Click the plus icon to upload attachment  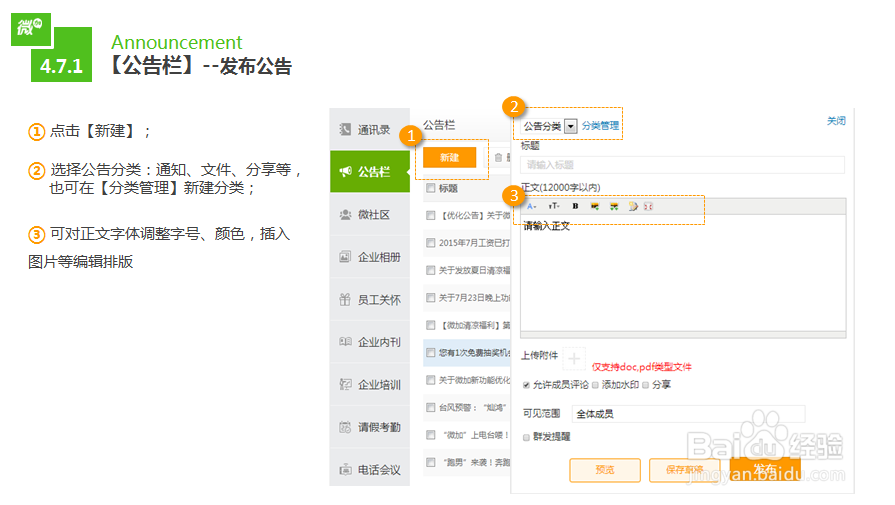click(x=574, y=358)
